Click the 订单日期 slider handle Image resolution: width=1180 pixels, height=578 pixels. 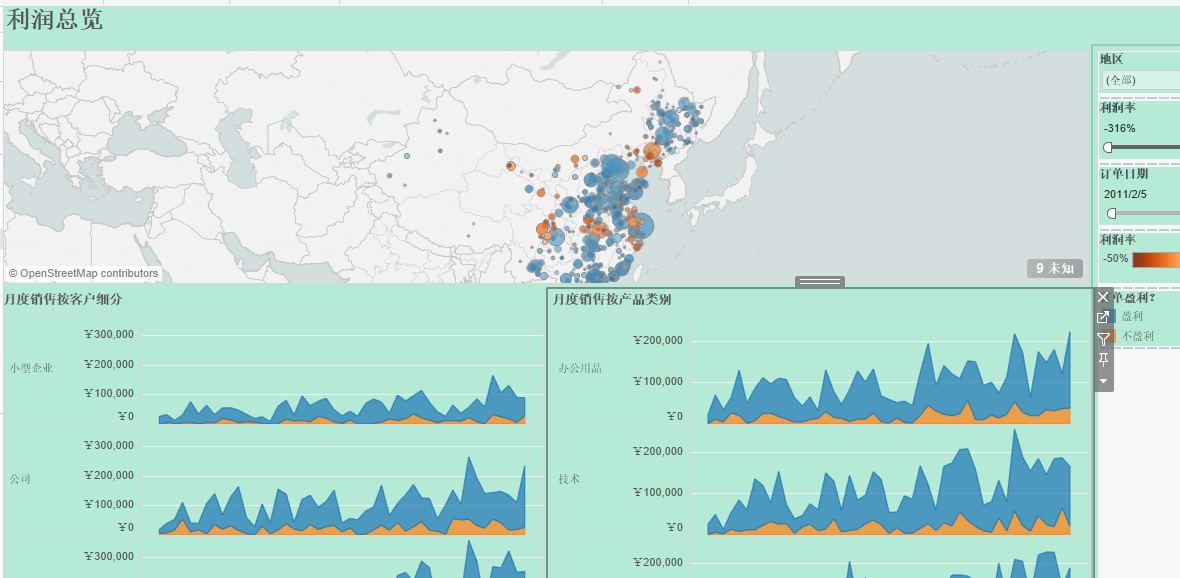pos(1112,213)
